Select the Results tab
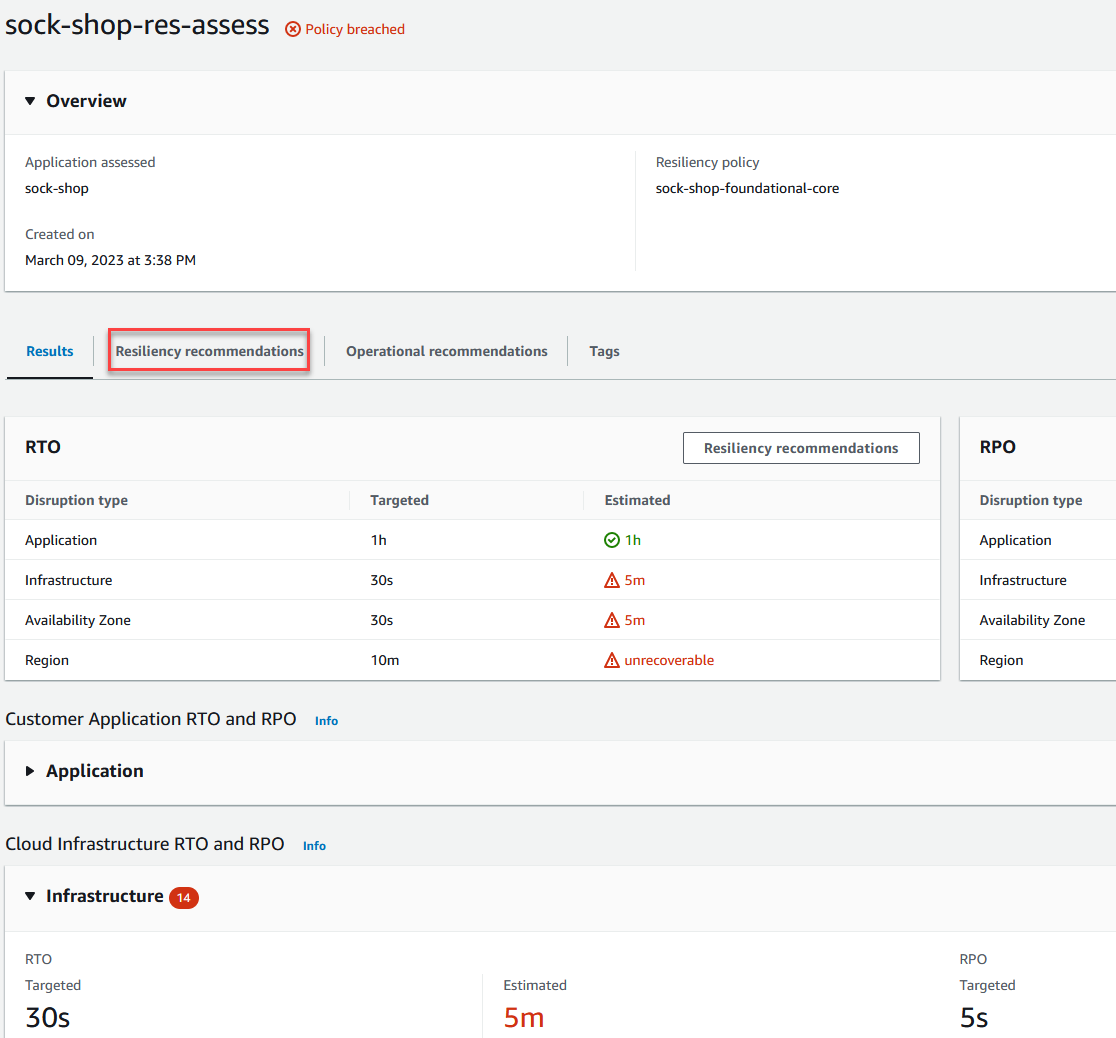The height and width of the screenshot is (1038, 1116). click(50, 351)
